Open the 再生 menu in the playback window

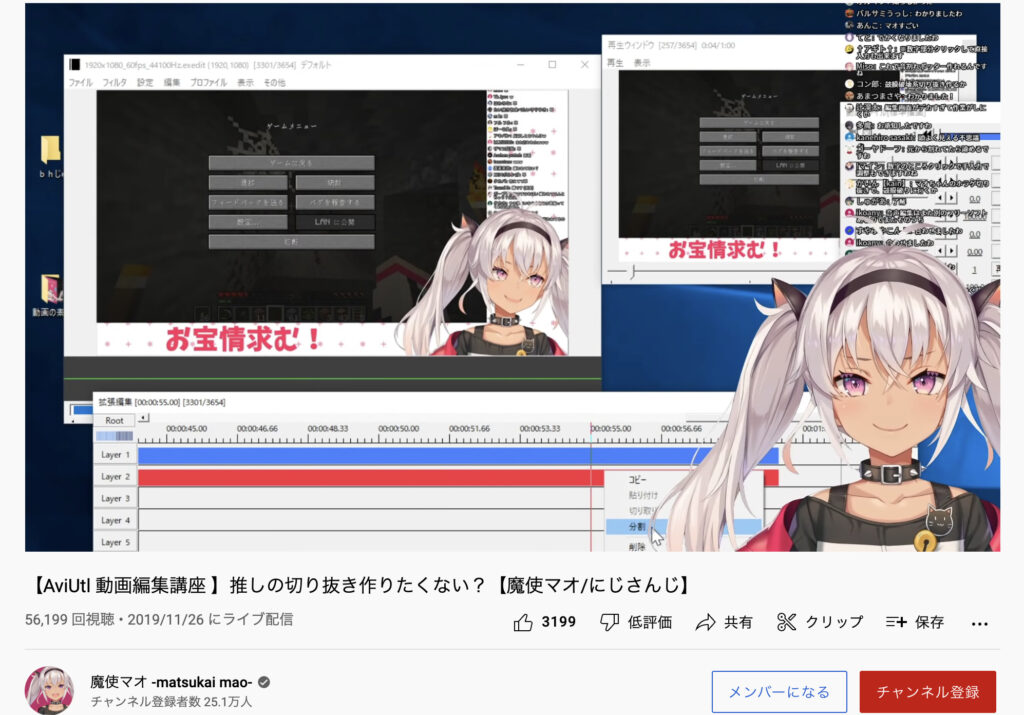[x=615, y=63]
